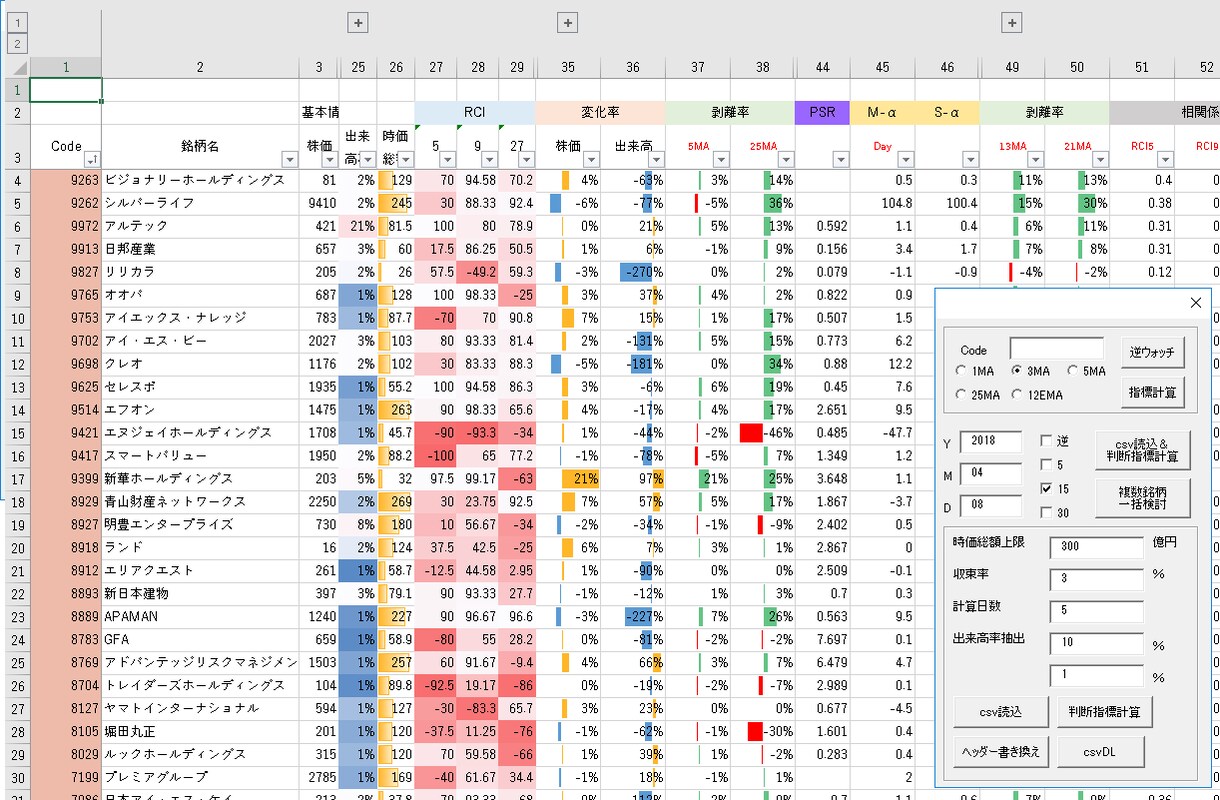This screenshot has height=800, width=1220.
Task: Close the macro dialog with the X
Action: click(1195, 302)
